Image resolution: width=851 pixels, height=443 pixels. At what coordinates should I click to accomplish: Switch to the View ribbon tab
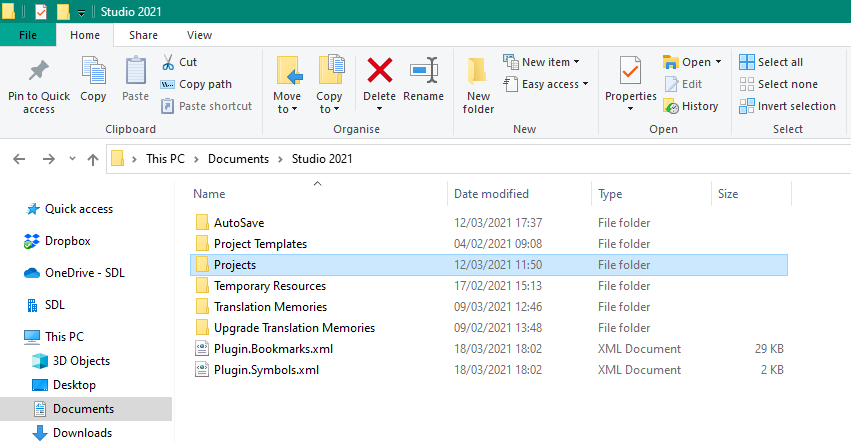(x=199, y=35)
